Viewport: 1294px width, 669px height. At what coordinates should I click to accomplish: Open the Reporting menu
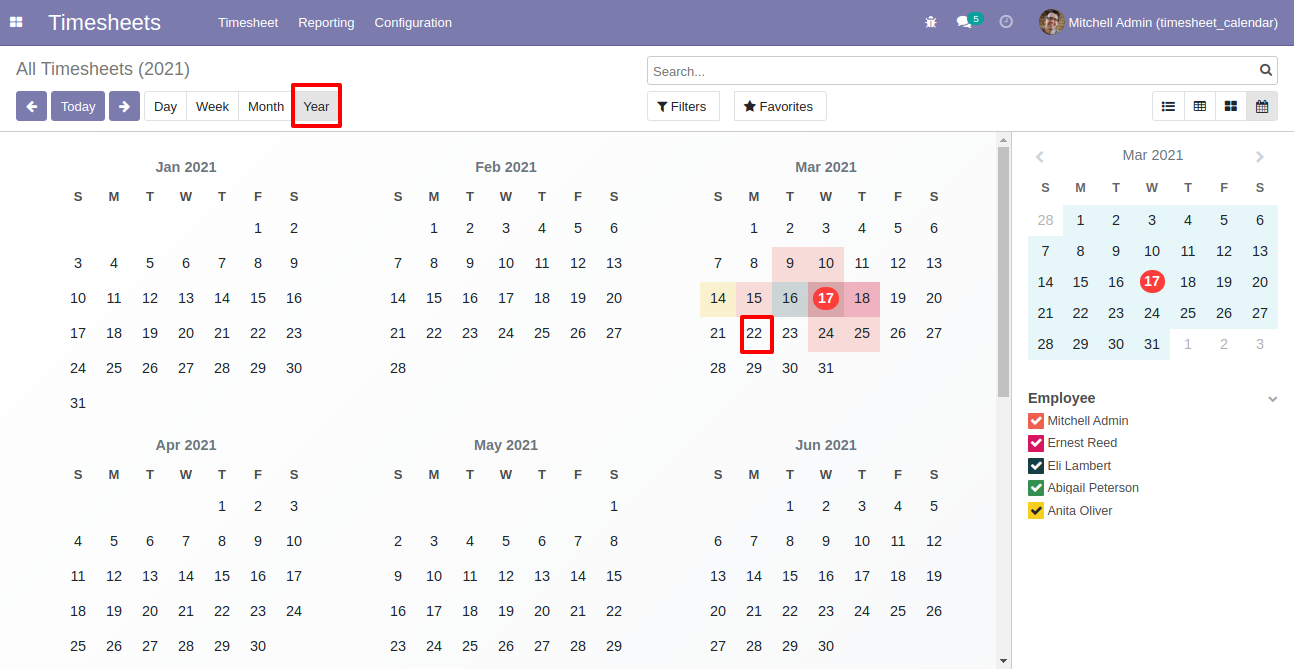point(326,22)
